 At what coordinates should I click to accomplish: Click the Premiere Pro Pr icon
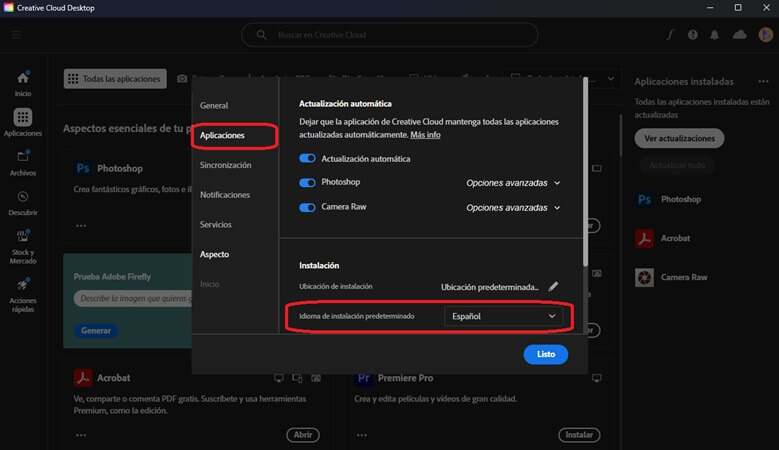click(x=363, y=378)
